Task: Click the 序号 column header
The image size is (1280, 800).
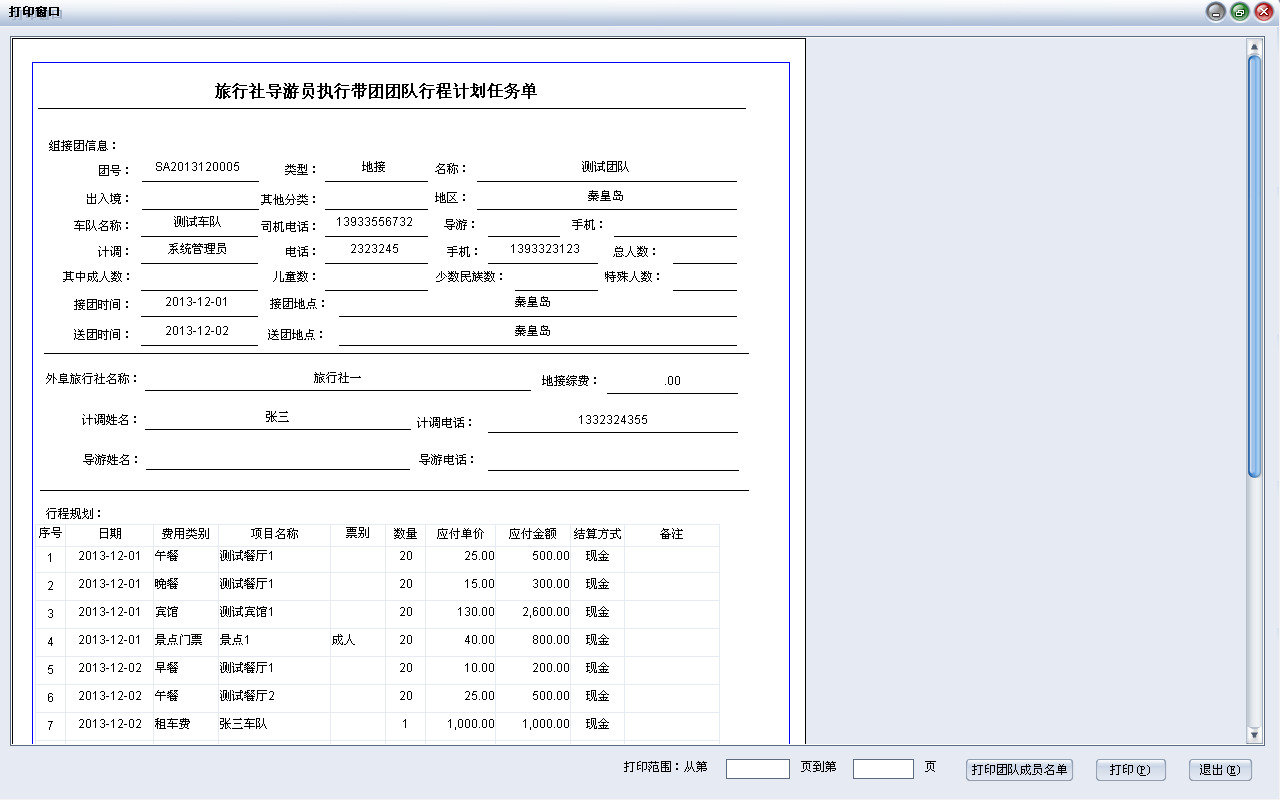Action: pyautogui.click(x=50, y=534)
